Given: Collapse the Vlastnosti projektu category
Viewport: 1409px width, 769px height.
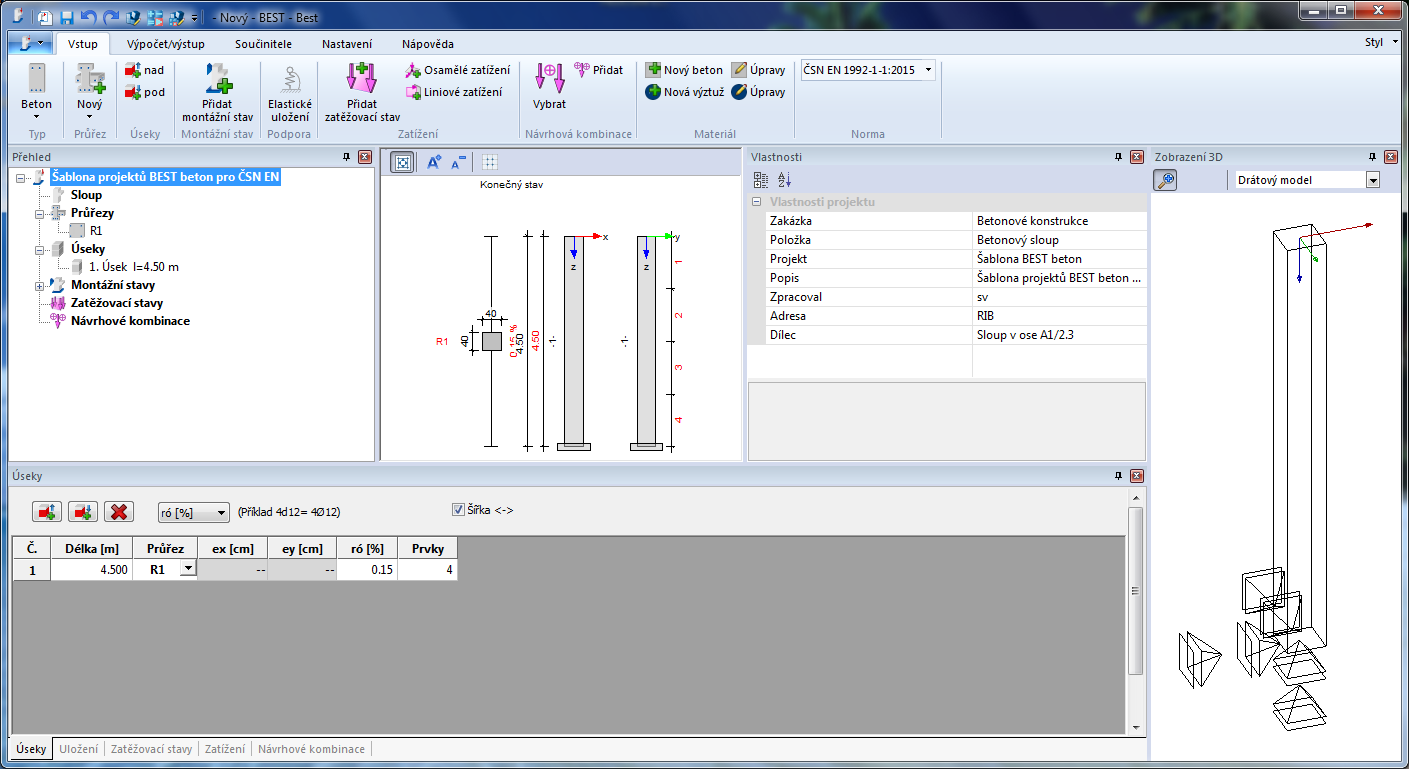Looking at the screenshot, I should pyautogui.click(x=757, y=202).
